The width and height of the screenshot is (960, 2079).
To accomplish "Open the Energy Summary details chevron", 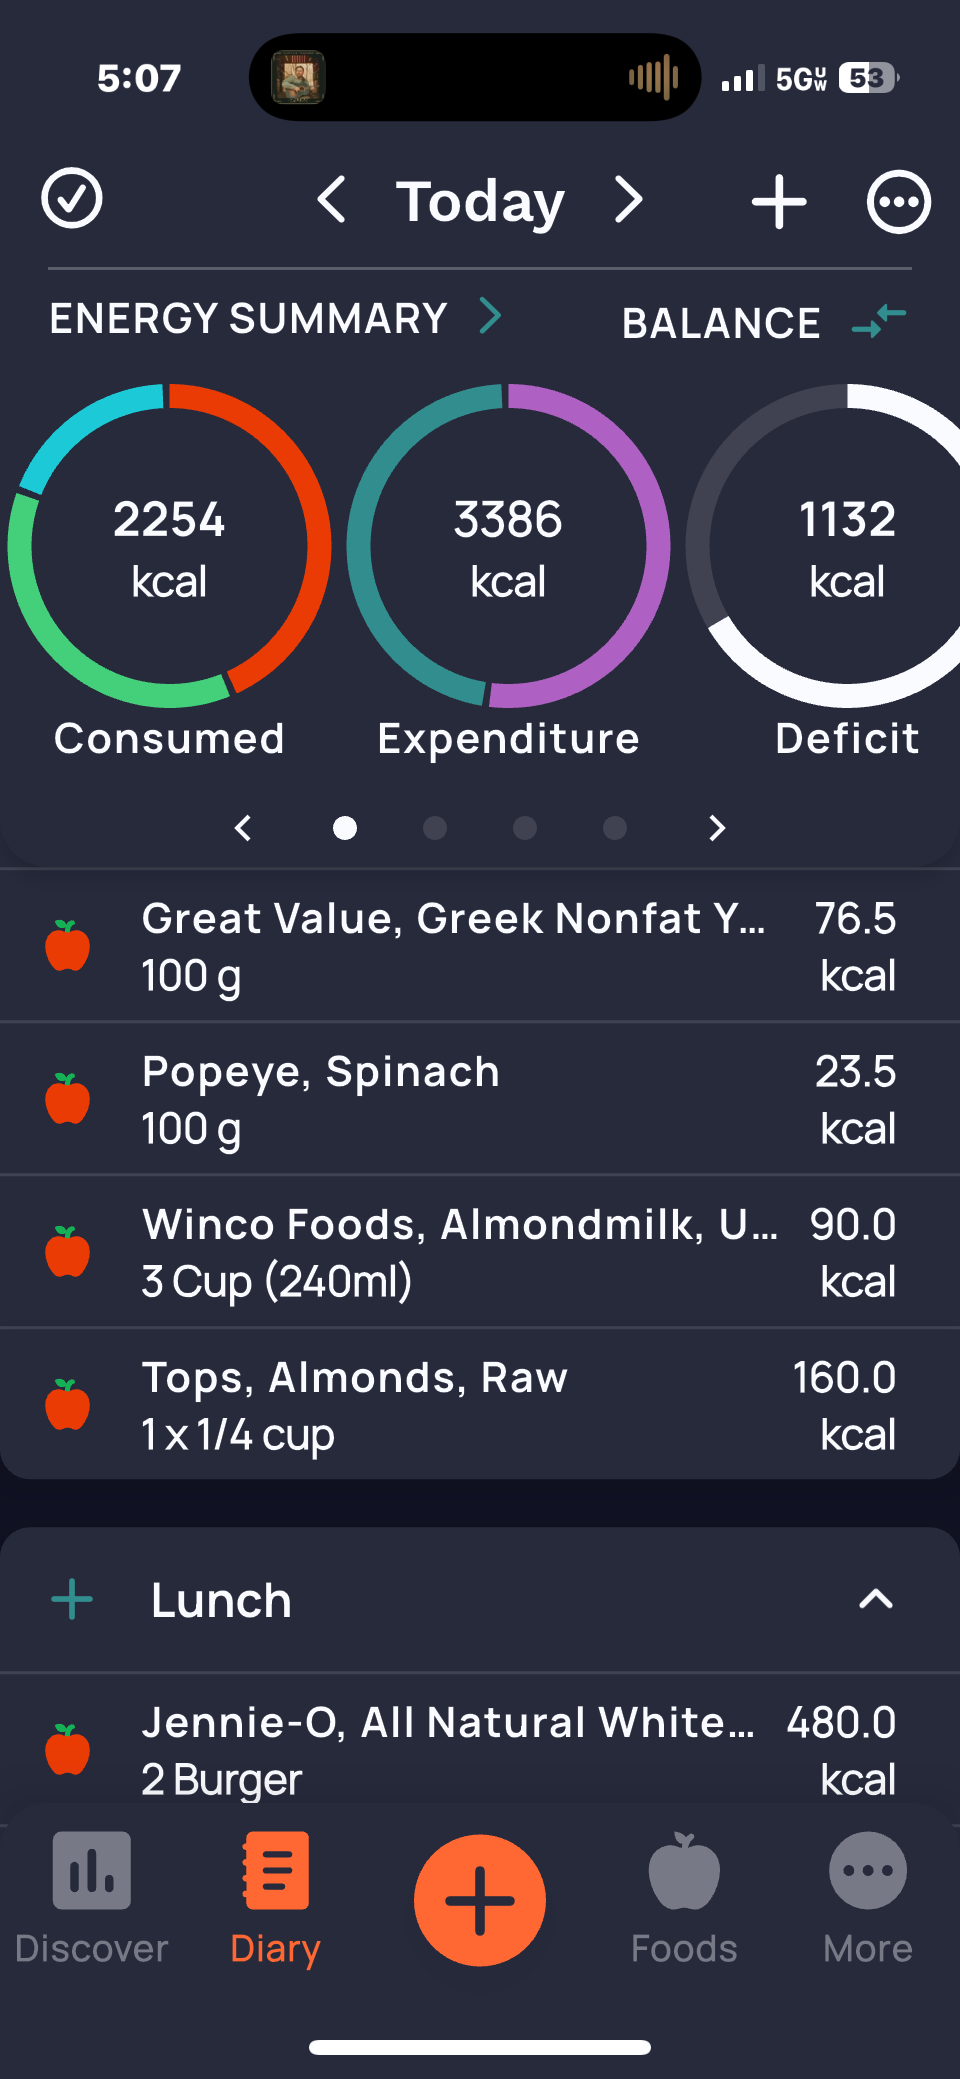I will point(490,316).
